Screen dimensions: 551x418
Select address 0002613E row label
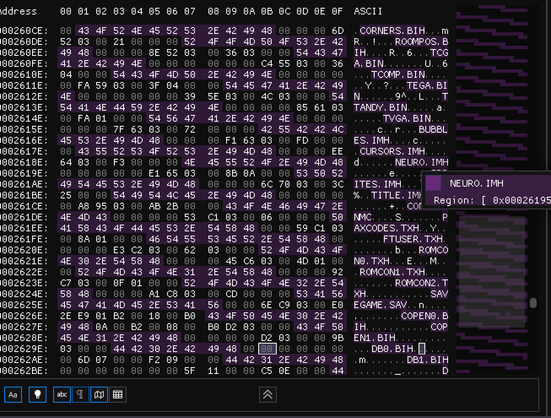[x=24, y=107]
